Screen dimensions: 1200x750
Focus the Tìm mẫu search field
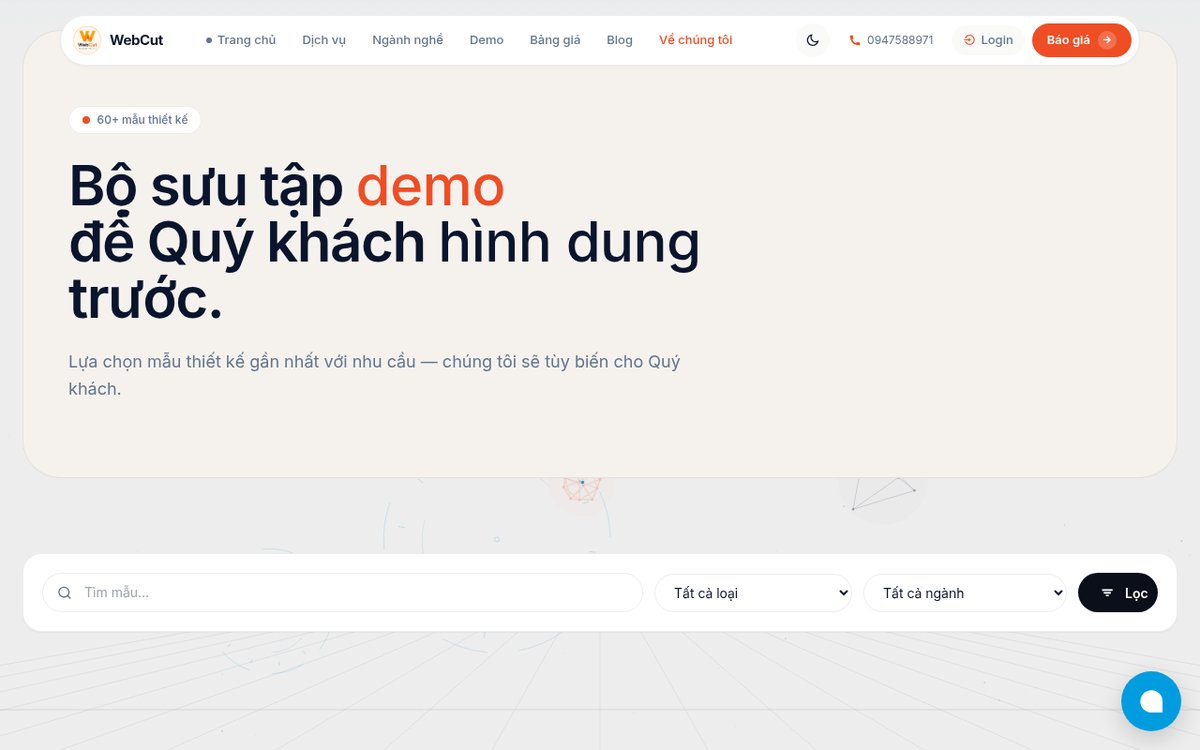(342, 593)
